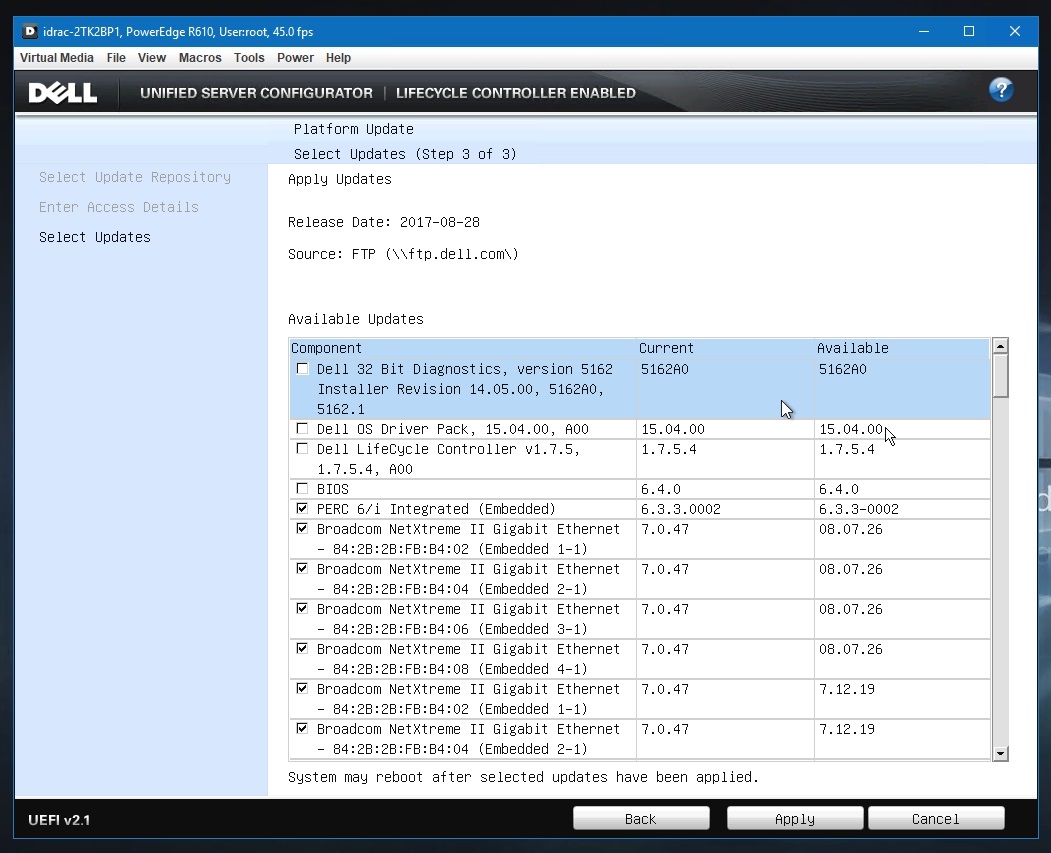Uncheck Broadcom B4:08 Embedded 4-1 checkbox
The height and width of the screenshot is (853, 1051).
coord(302,649)
